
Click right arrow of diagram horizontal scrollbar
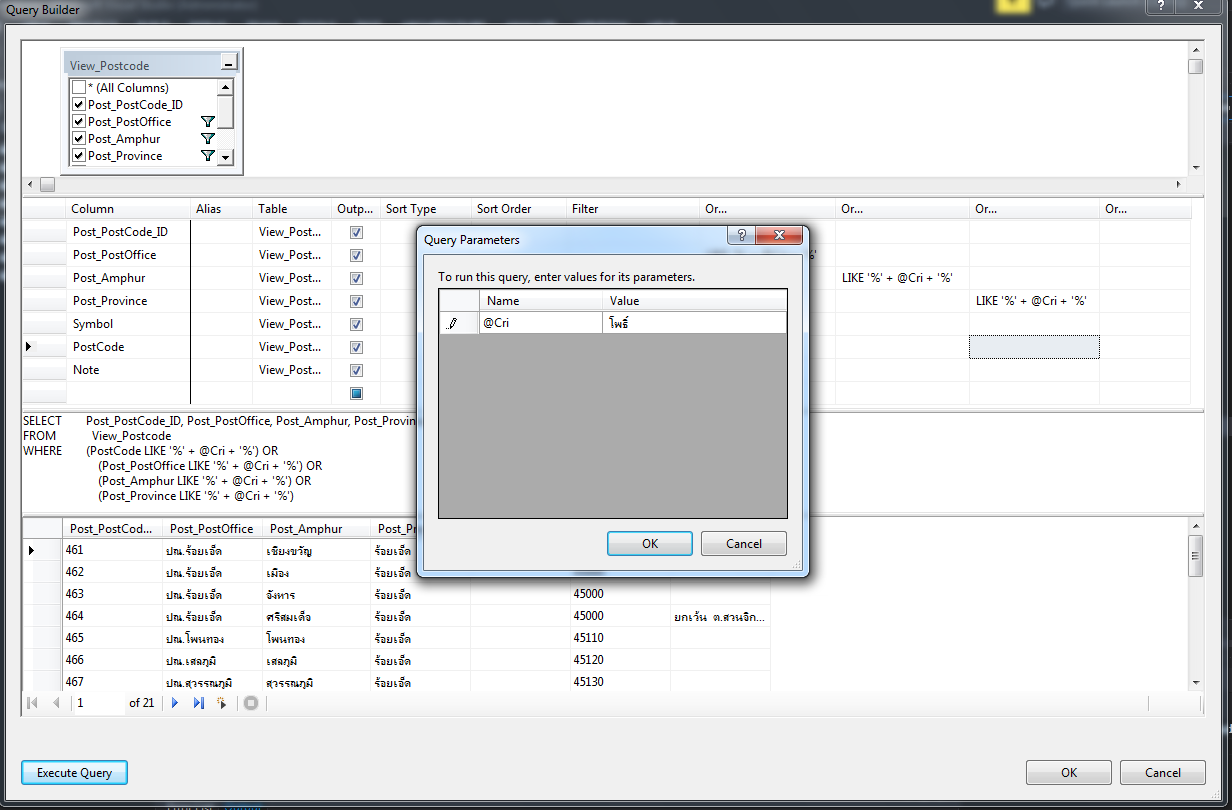pyautogui.click(x=1179, y=185)
